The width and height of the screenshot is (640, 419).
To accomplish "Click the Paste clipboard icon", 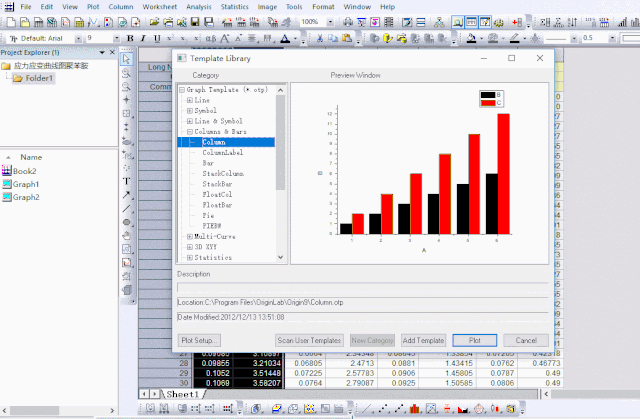I will click(x=347, y=38).
